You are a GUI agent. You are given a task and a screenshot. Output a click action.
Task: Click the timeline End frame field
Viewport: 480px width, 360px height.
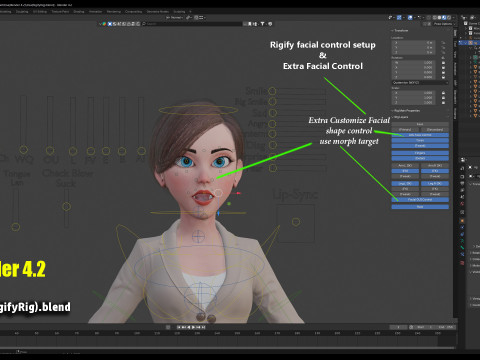click(445, 327)
